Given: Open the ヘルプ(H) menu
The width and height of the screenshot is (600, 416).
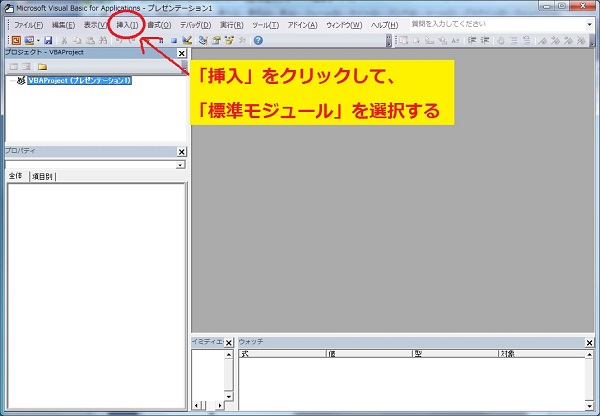Looking at the screenshot, I should point(385,25).
